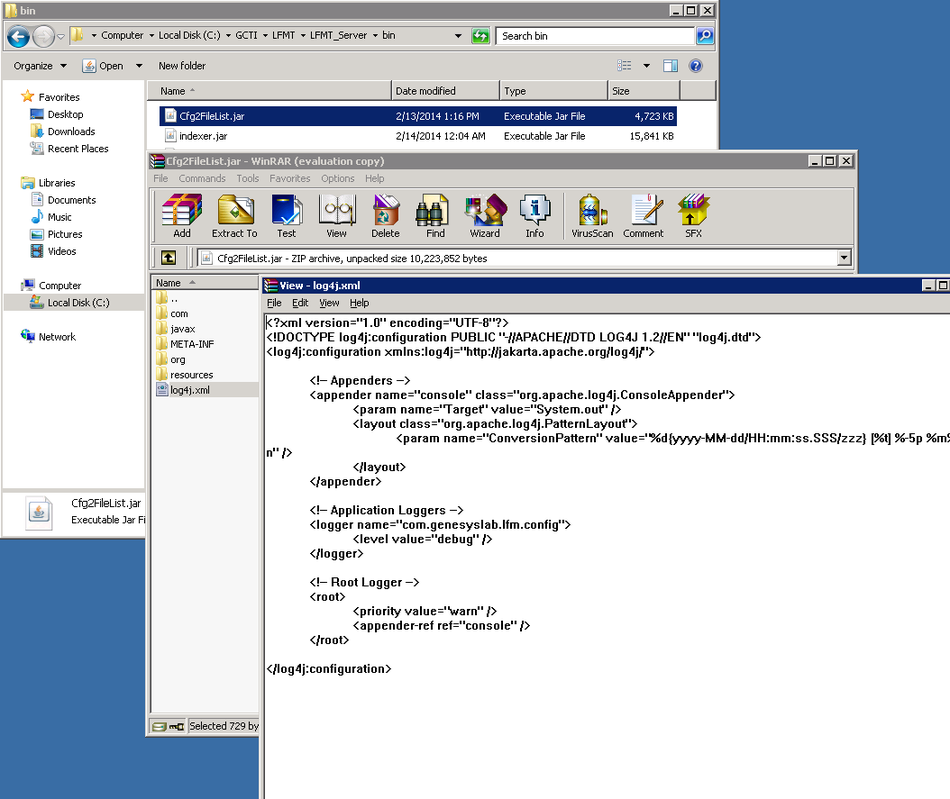Open WinRAR Tools menu

(248, 178)
